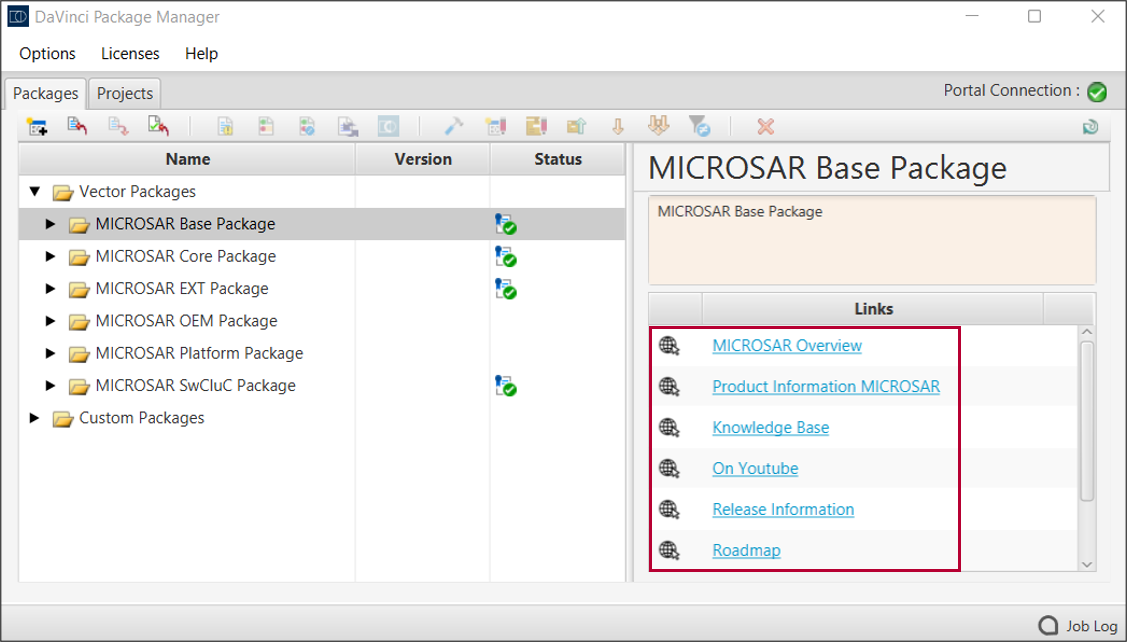Expand the Custom Packages tree node

point(34,418)
